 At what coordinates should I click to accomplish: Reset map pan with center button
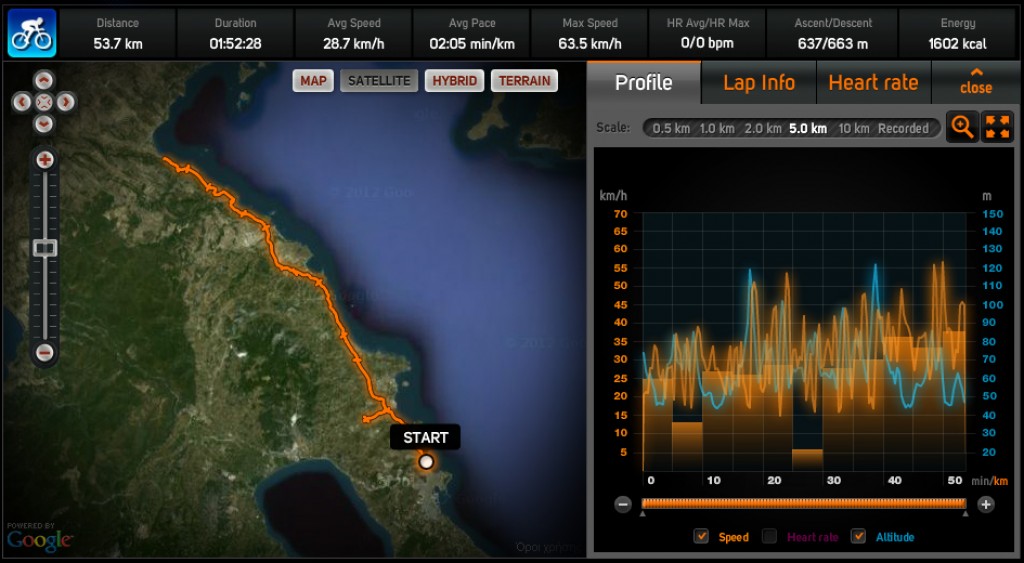click(x=44, y=102)
